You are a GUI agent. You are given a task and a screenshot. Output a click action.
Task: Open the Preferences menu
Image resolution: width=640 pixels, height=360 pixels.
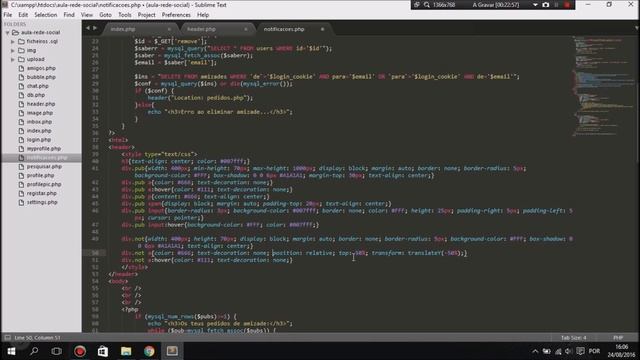coord(176,15)
